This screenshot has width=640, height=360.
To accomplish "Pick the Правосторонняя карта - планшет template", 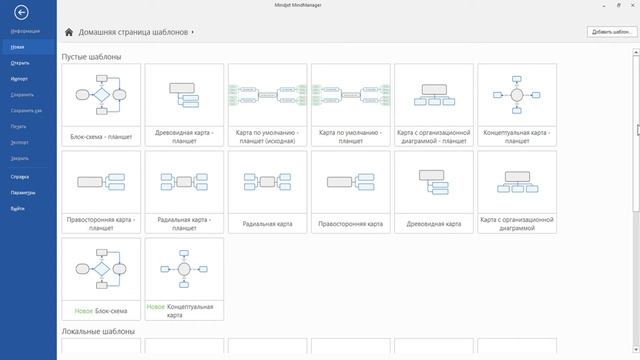I will [101, 192].
